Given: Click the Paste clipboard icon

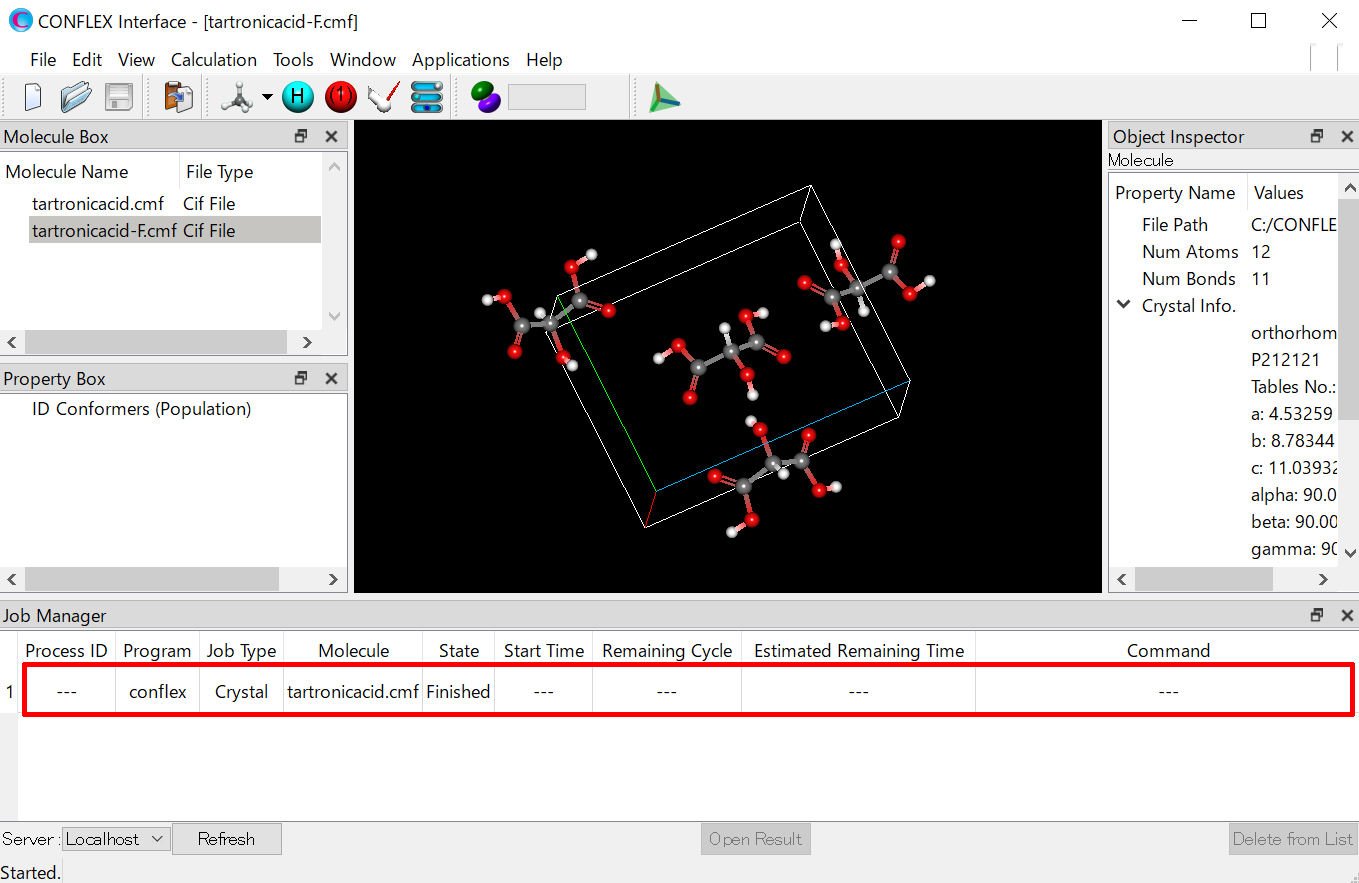Looking at the screenshot, I should tap(178, 97).
